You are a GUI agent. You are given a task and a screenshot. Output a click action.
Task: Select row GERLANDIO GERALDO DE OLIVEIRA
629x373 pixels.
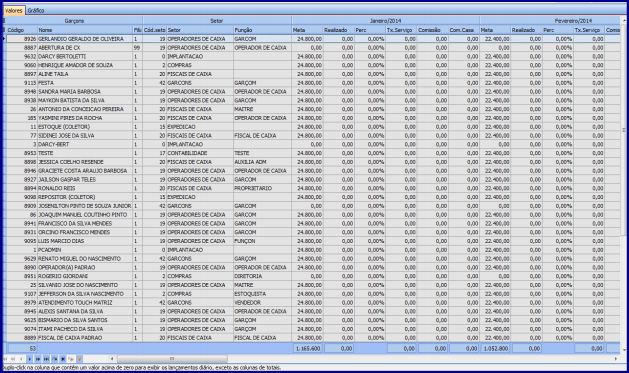[313, 39]
